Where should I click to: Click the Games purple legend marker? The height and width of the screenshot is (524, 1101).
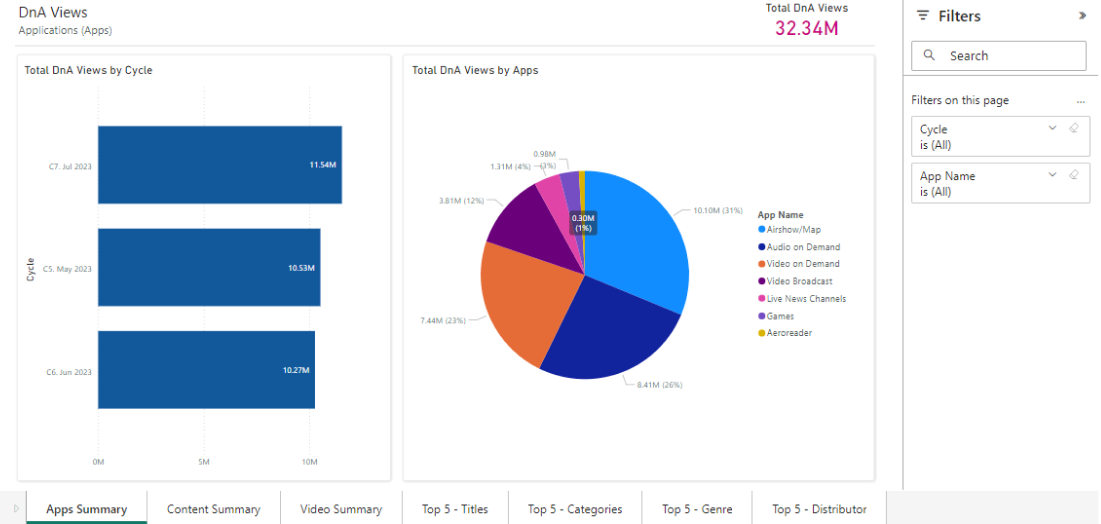[x=762, y=316]
